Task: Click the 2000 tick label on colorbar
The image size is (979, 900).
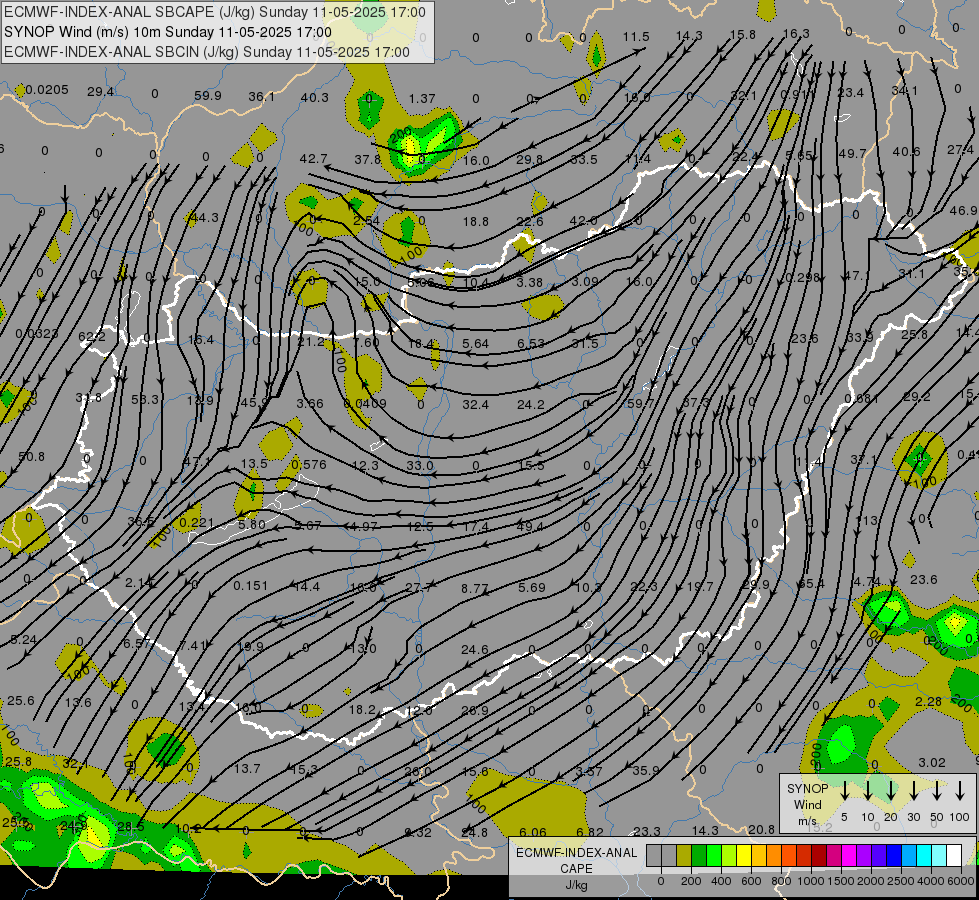Action: tap(871, 881)
